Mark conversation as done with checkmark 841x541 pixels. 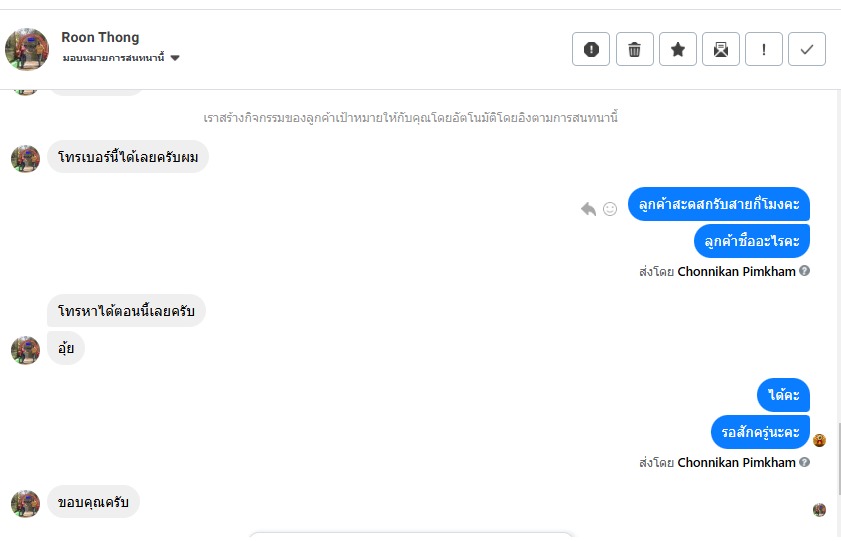click(807, 49)
